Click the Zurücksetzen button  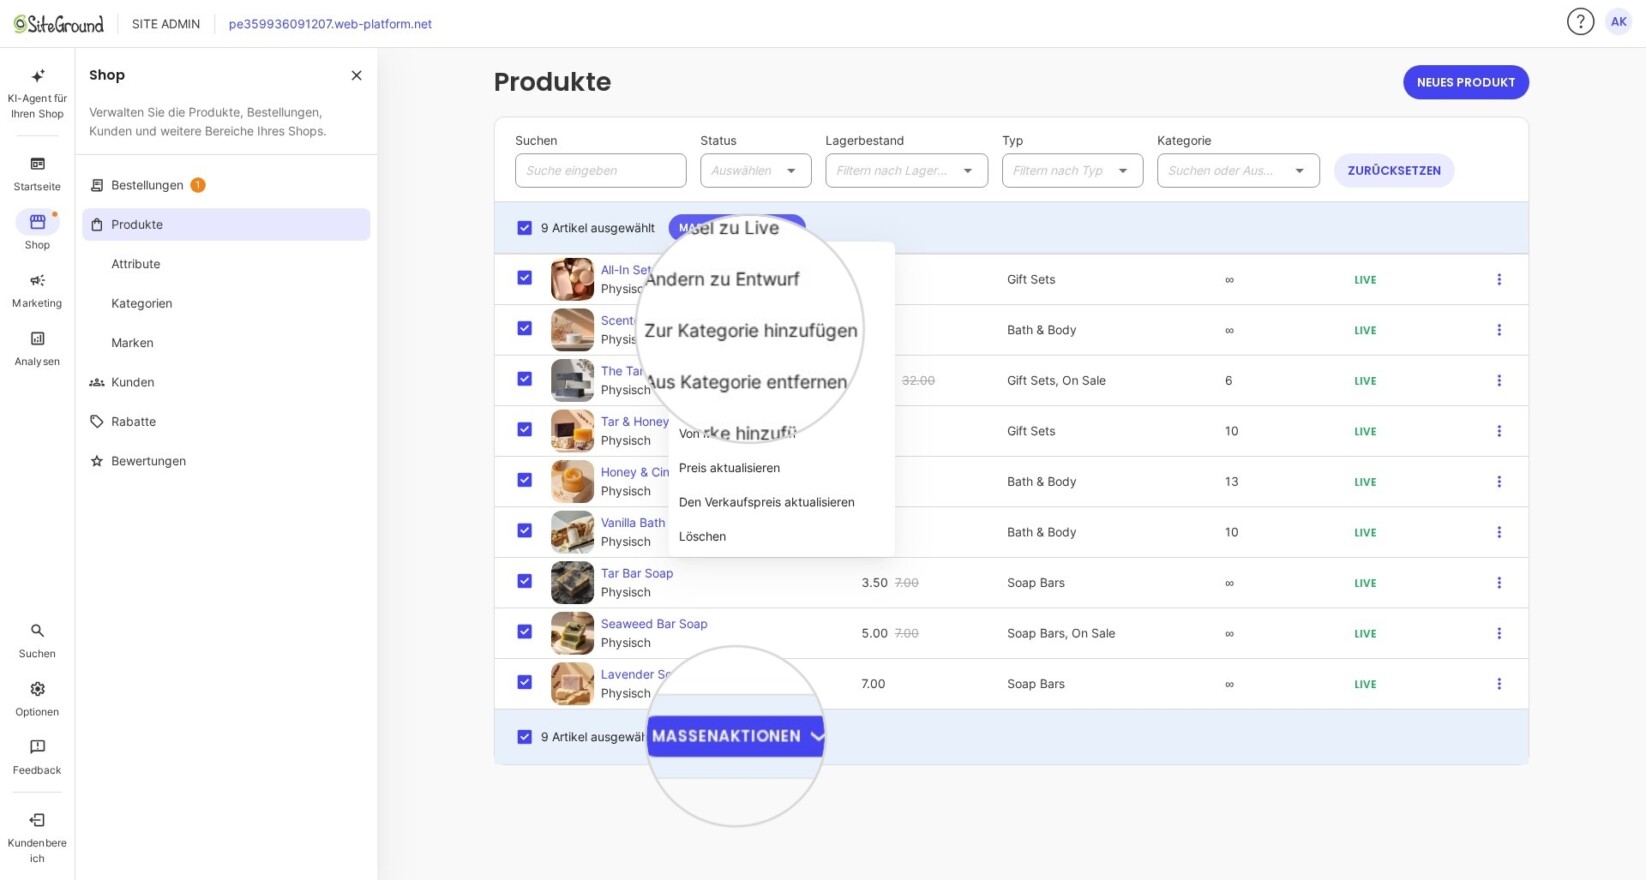(1394, 171)
